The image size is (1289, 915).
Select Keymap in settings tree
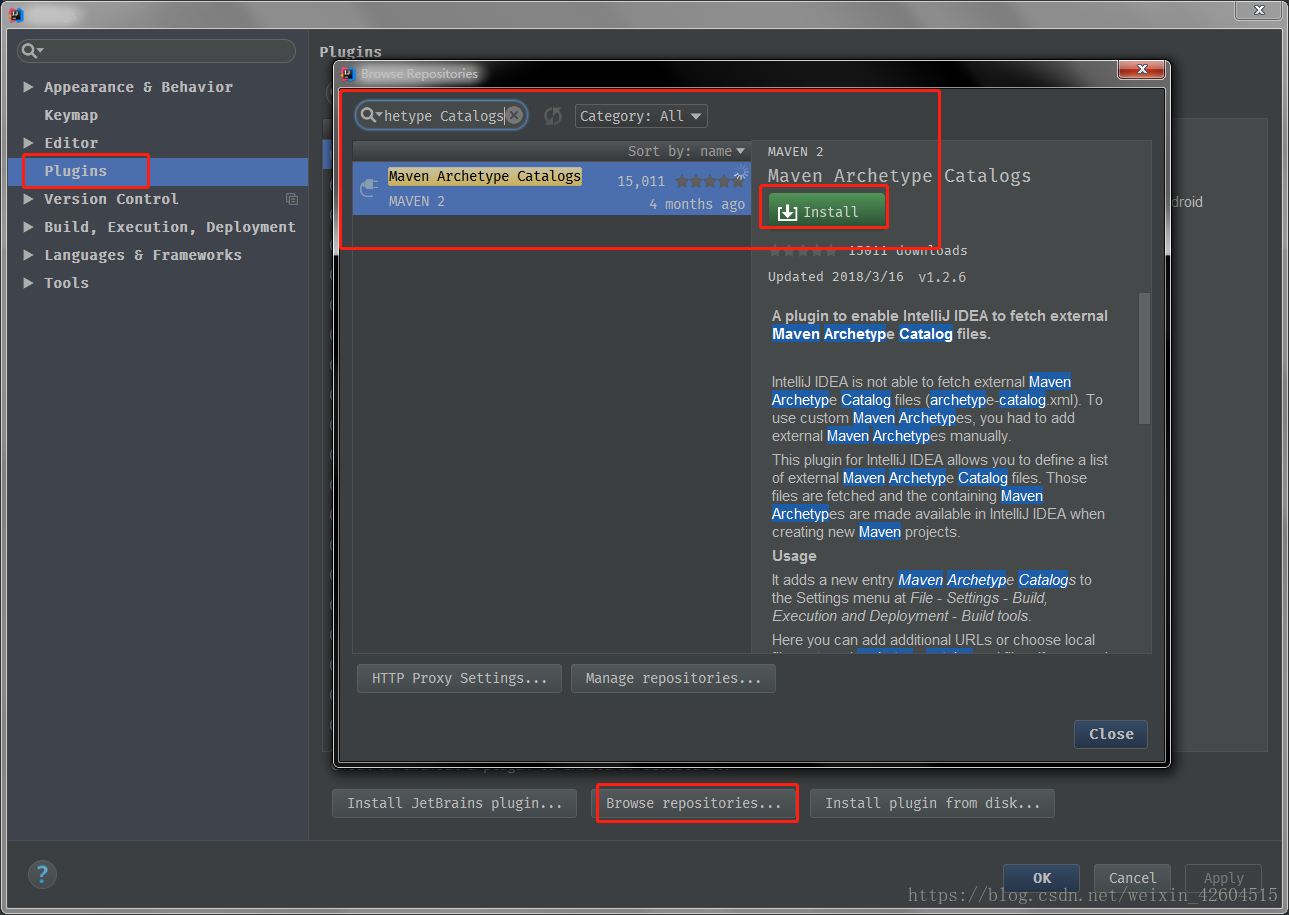(x=71, y=115)
